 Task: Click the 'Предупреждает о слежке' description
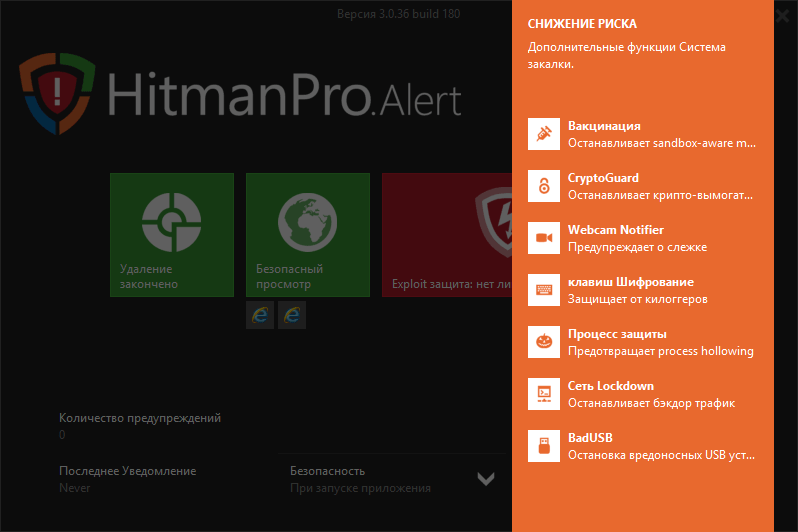(x=637, y=247)
